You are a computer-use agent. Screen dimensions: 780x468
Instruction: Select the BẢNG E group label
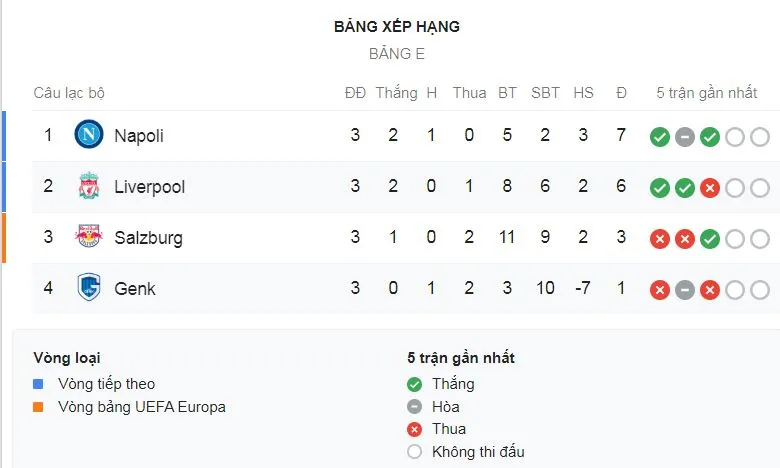(397, 54)
